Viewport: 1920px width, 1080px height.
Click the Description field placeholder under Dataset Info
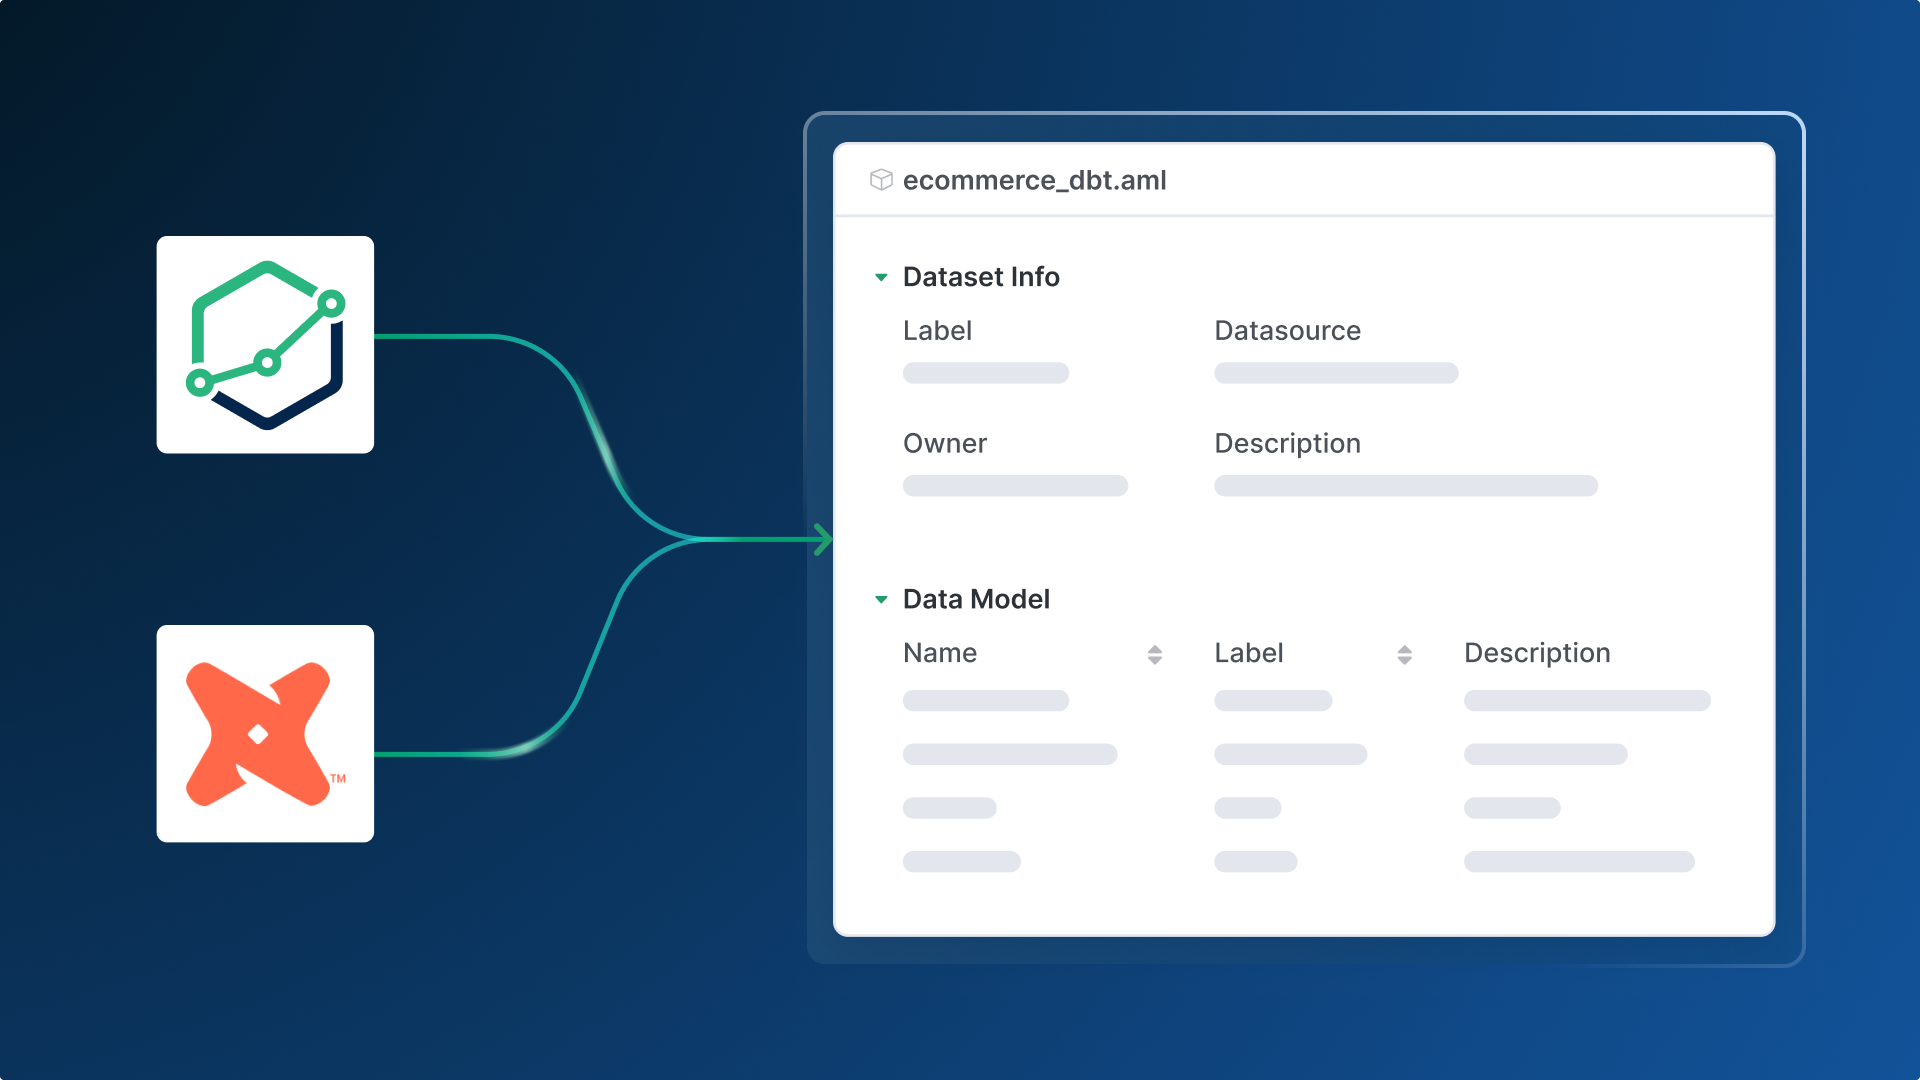click(x=1405, y=486)
